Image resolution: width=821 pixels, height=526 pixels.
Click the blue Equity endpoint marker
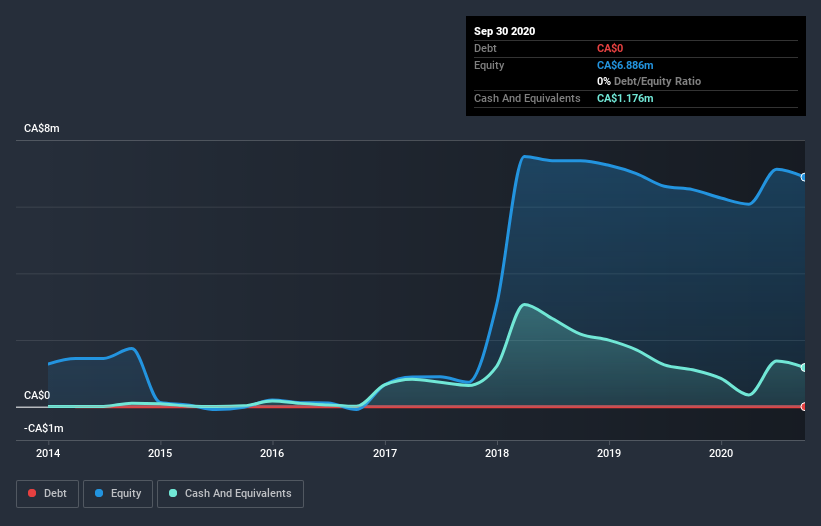pyautogui.click(x=804, y=177)
